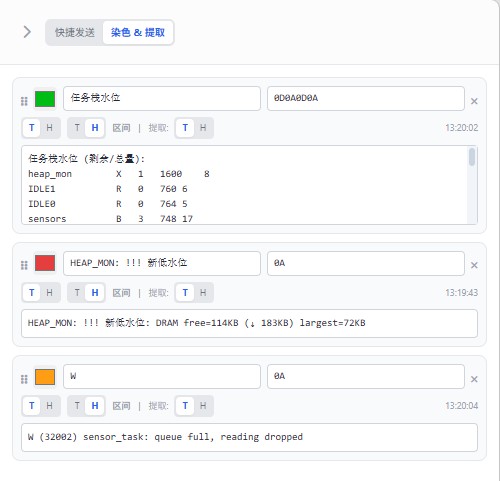Switch to the 快捷发送 tab
Viewport: 500px width, 481px height.
(75, 32)
